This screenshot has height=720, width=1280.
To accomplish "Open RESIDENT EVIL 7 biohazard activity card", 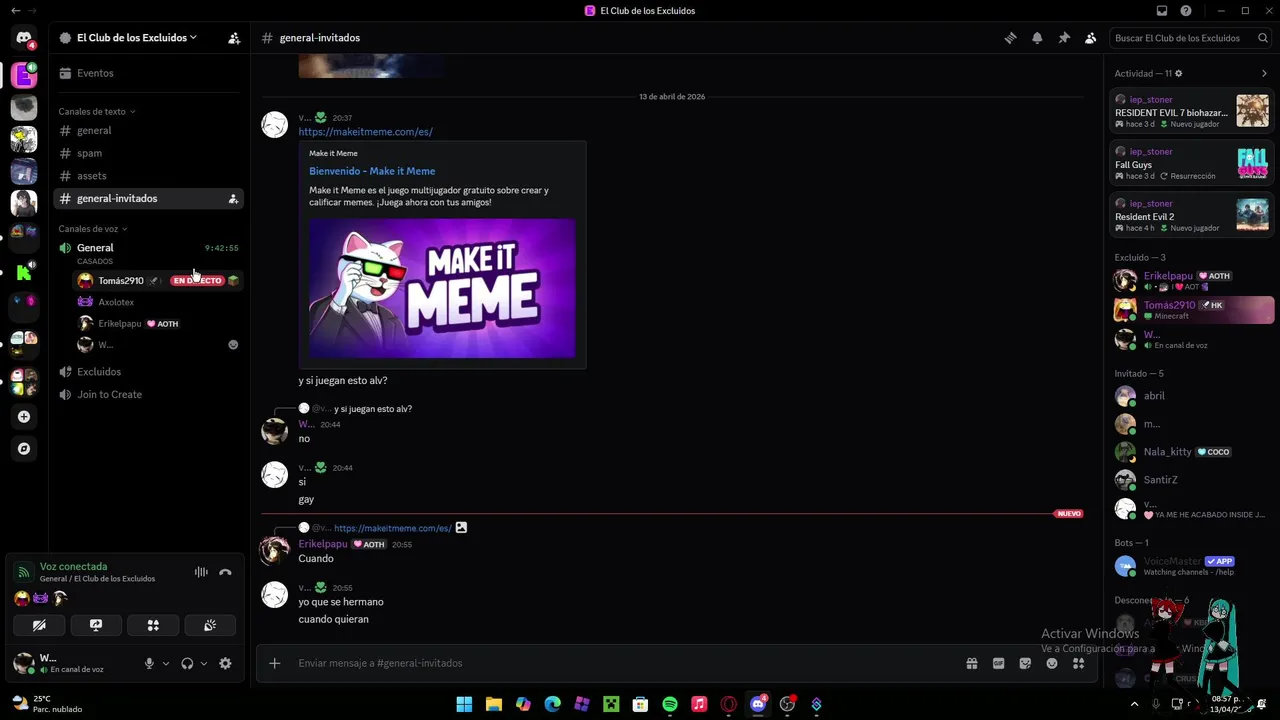I will [1192, 111].
